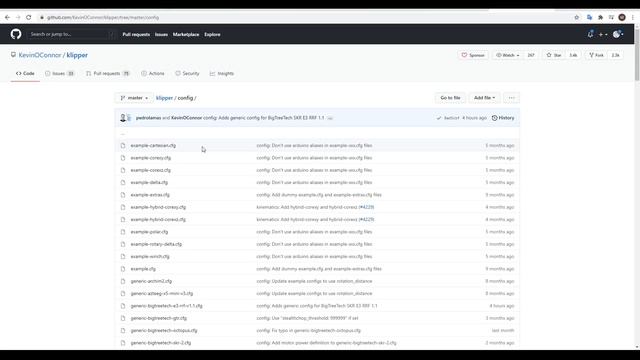Open generic-bigtreetech-e3-rrf-v1.1.cfg
The height and width of the screenshot is (360, 640).
pos(167,306)
